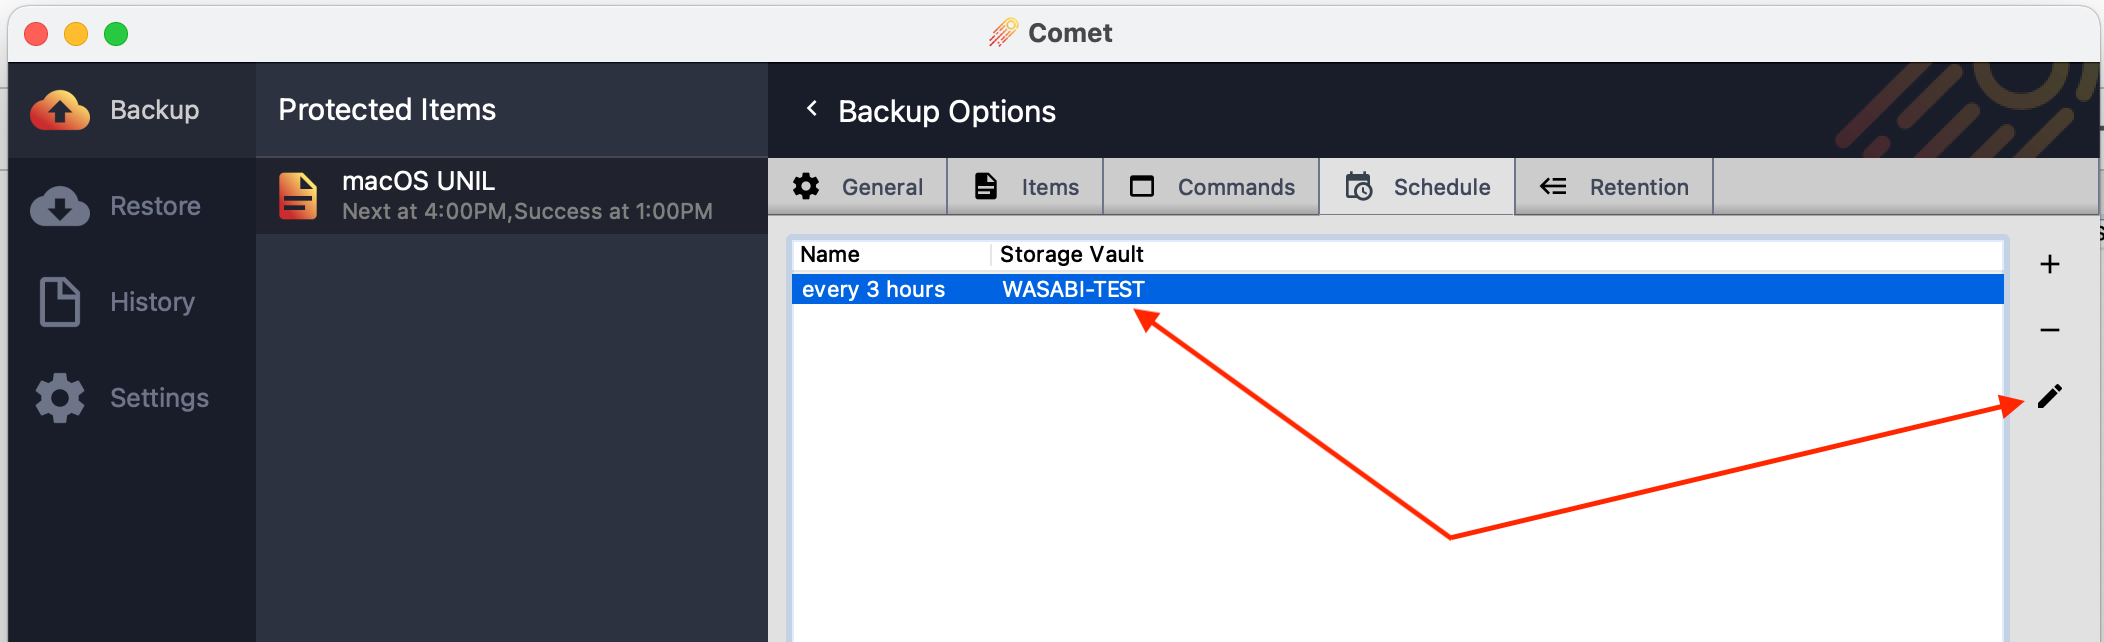Open the Retention tab
Screen dimensions: 2104x642
[x=1614, y=187]
